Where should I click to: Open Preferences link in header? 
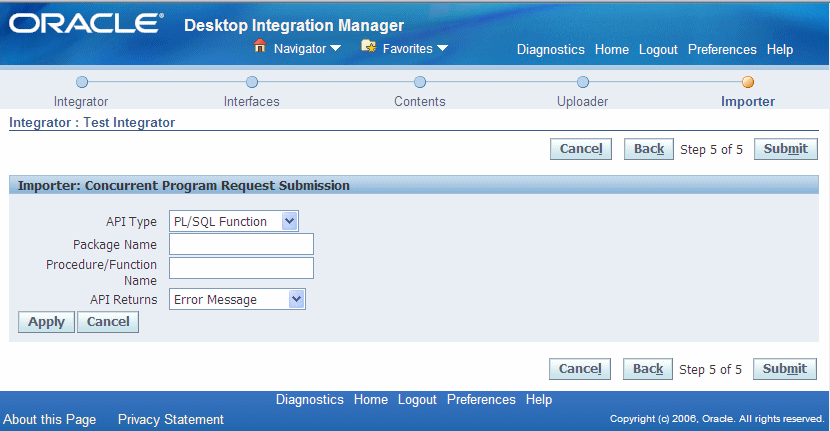(722, 49)
